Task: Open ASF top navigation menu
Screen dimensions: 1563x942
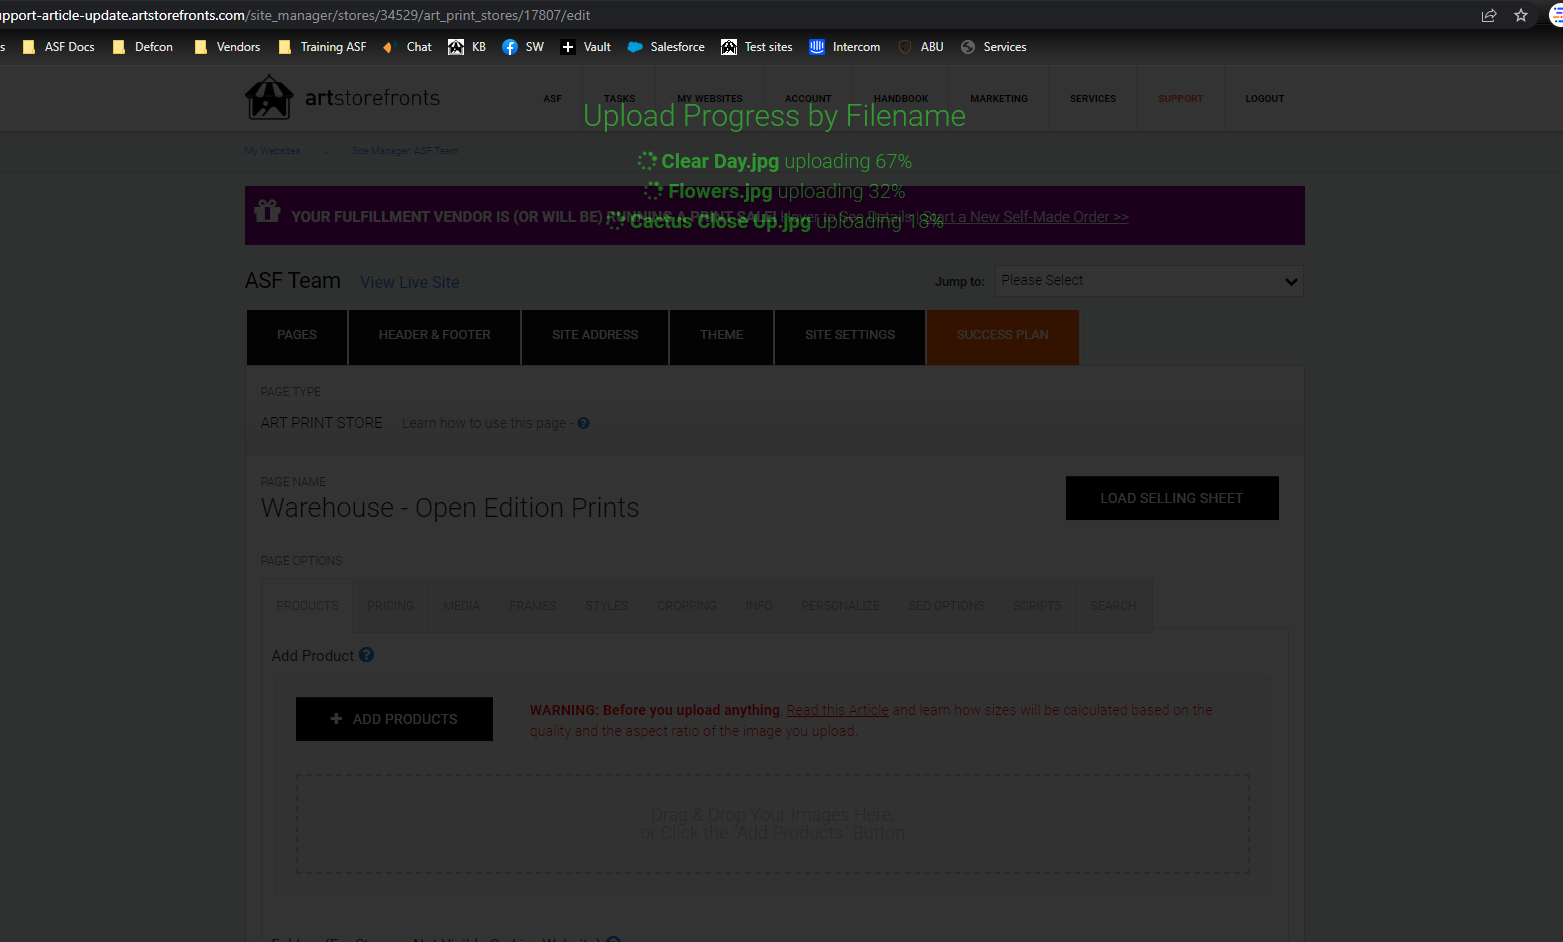Action: coord(553,99)
